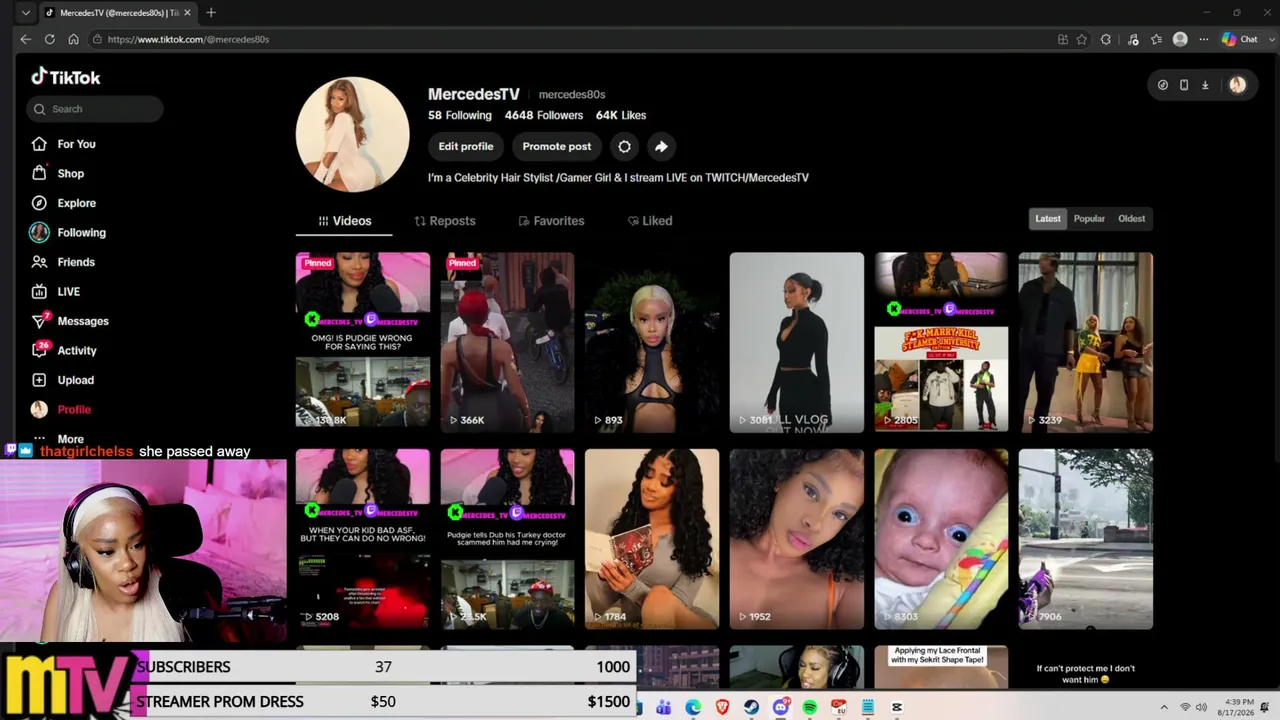Open the browser home page
The height and width of the screenshot is (720, 1280).
[73, 39]
